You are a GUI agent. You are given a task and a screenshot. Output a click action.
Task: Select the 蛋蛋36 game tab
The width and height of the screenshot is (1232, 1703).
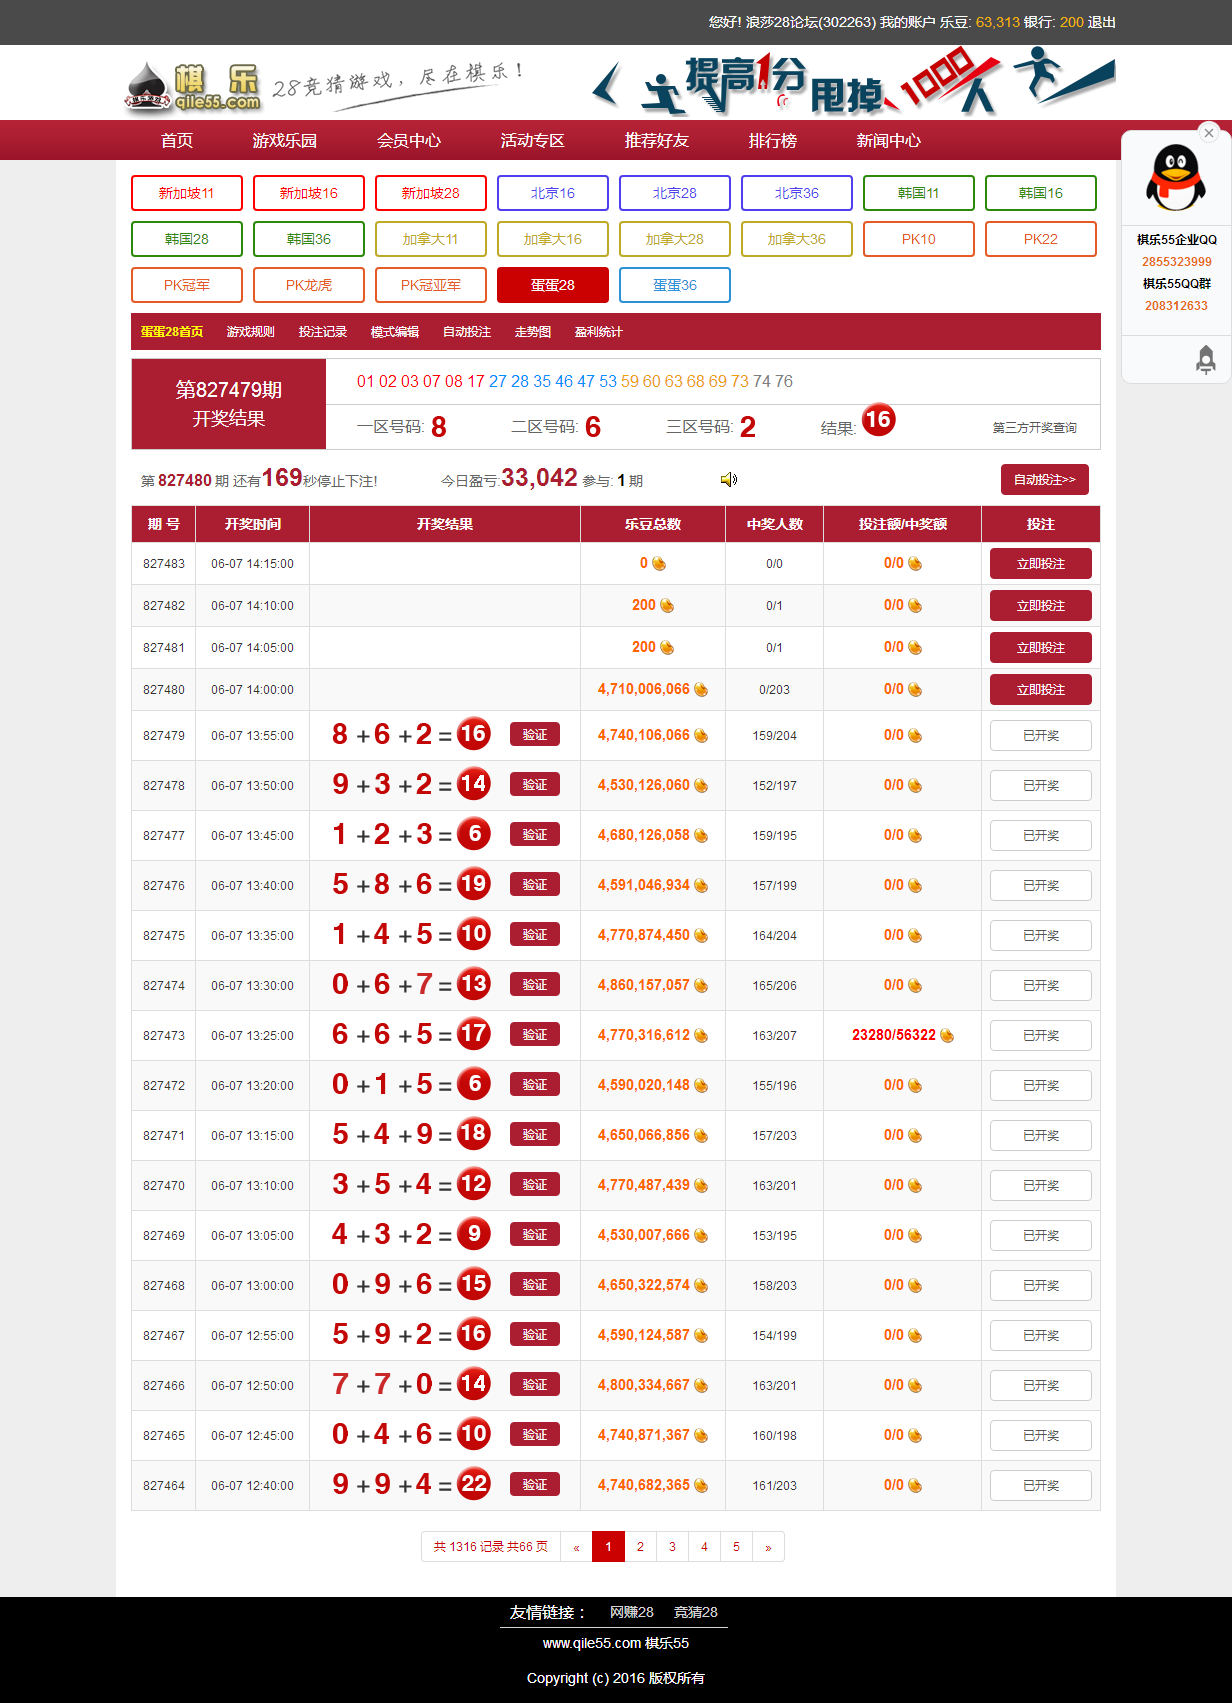[674, 285]
